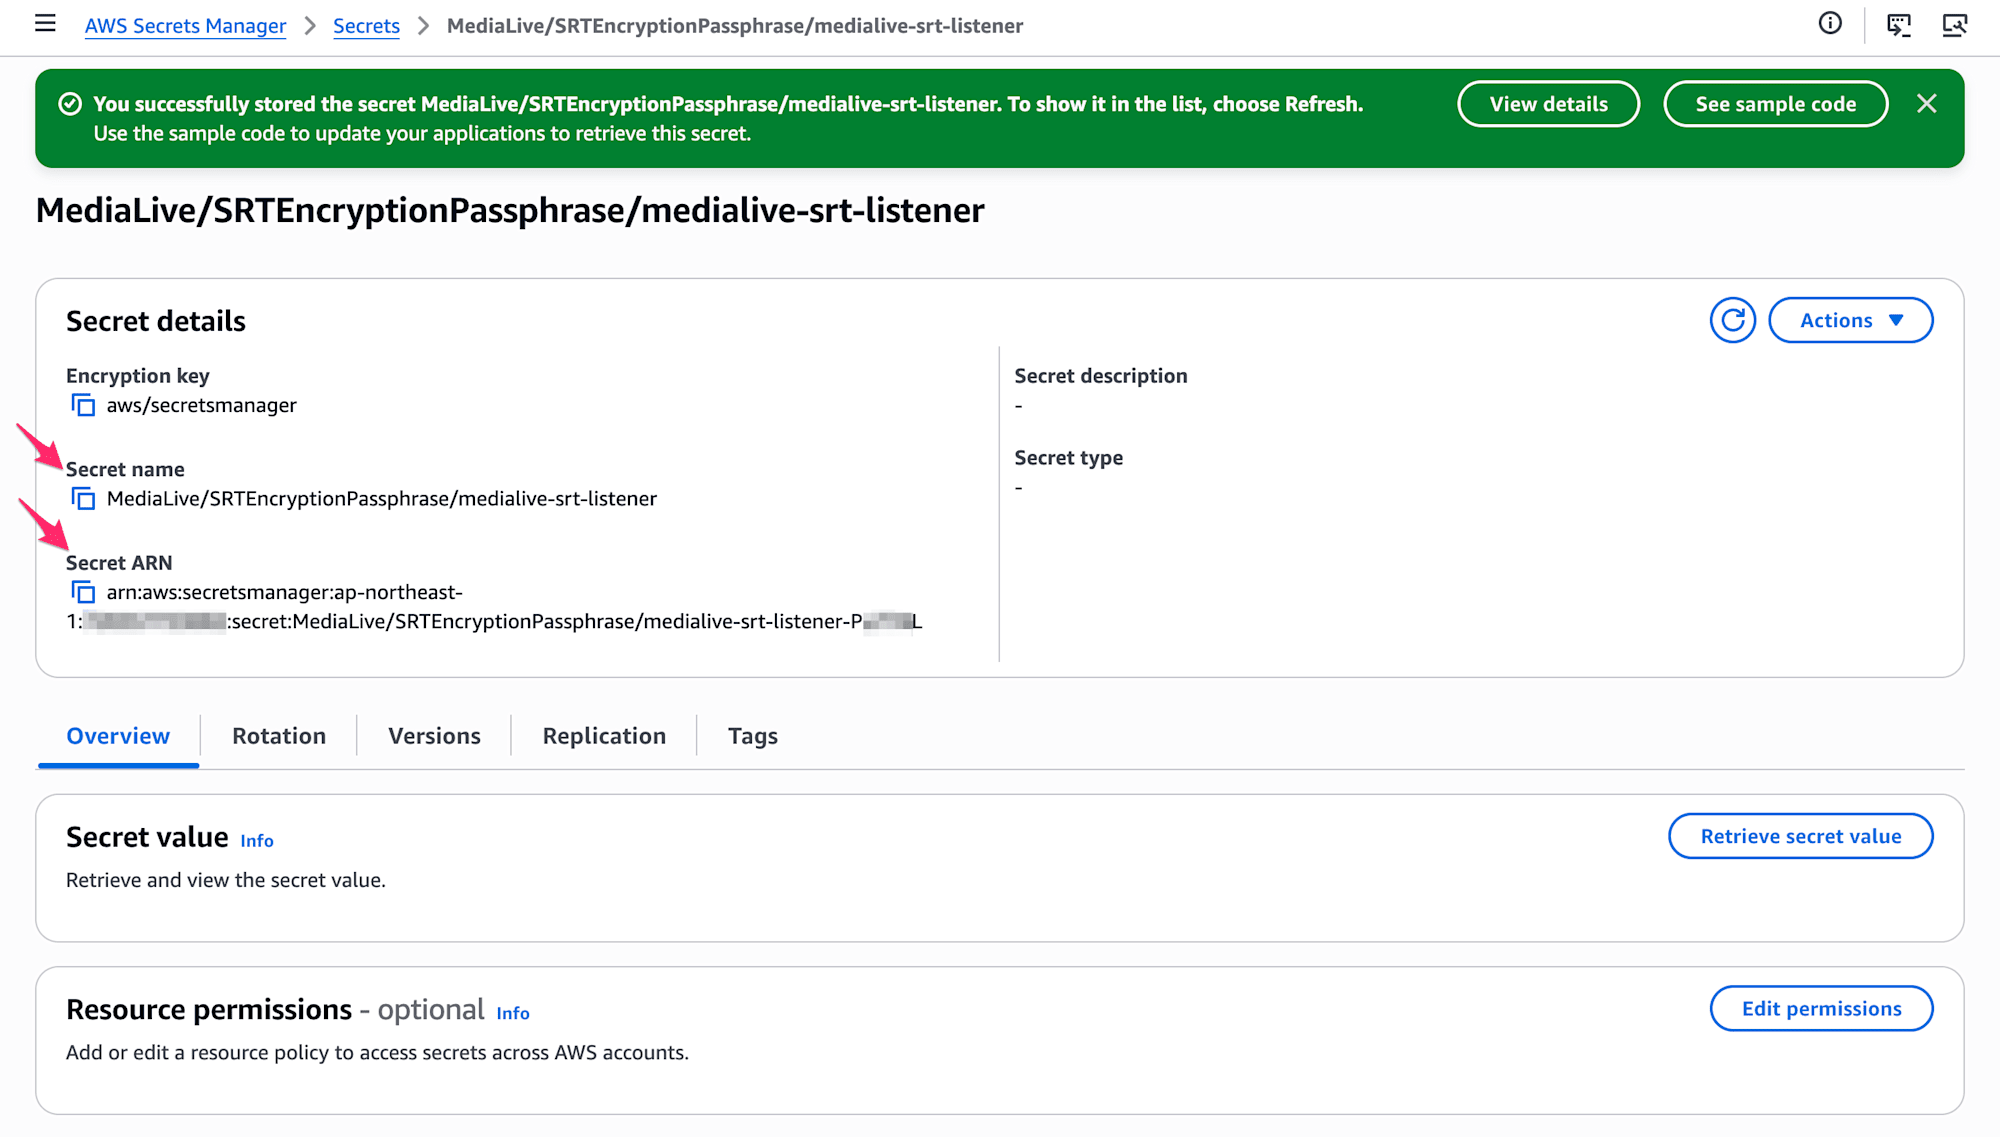Click See sample code button
This screenshot has width=2000, height=1137.
[x=1776, y=104]
